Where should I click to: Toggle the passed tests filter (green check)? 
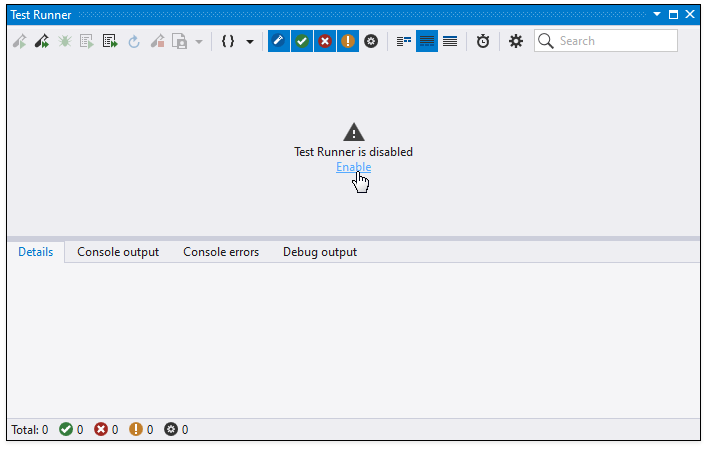[x=302, y=41]
